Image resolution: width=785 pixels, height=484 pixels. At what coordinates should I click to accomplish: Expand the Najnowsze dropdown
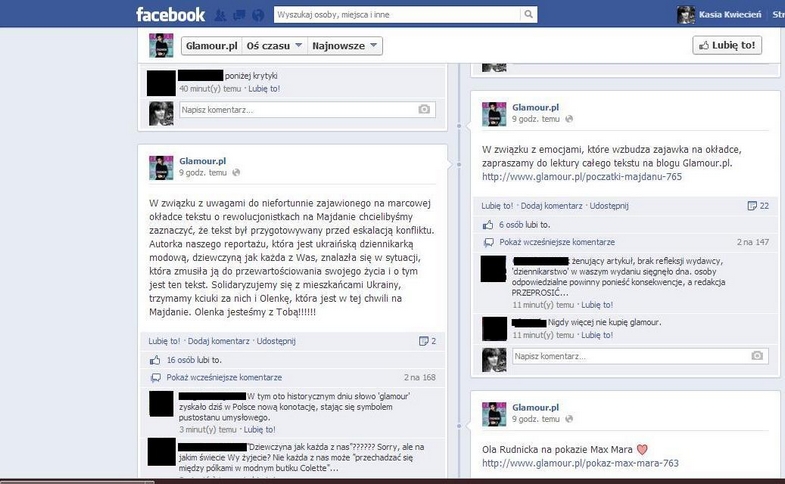tap(344, 46)
